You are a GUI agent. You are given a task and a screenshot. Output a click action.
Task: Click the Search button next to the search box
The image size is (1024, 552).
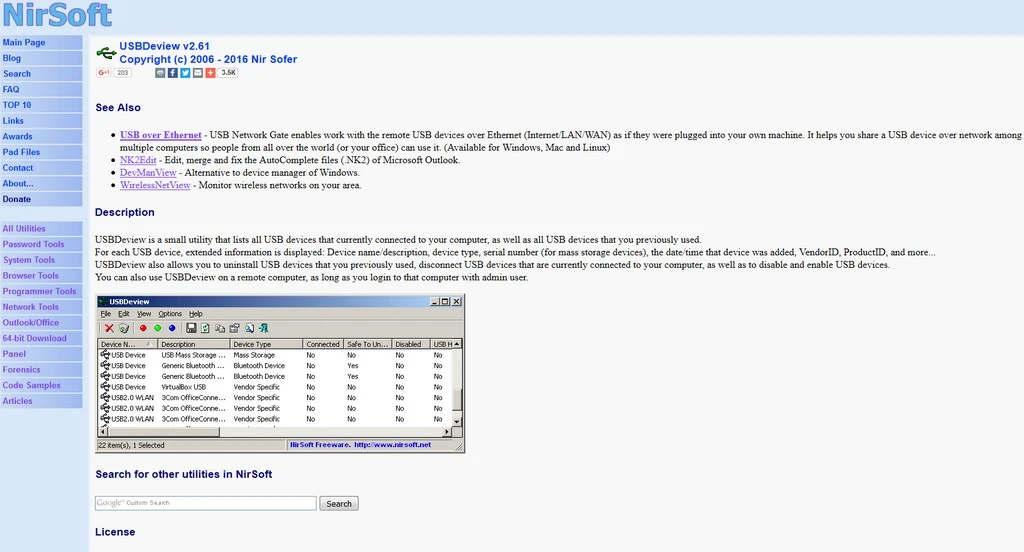tap(339, 504)
